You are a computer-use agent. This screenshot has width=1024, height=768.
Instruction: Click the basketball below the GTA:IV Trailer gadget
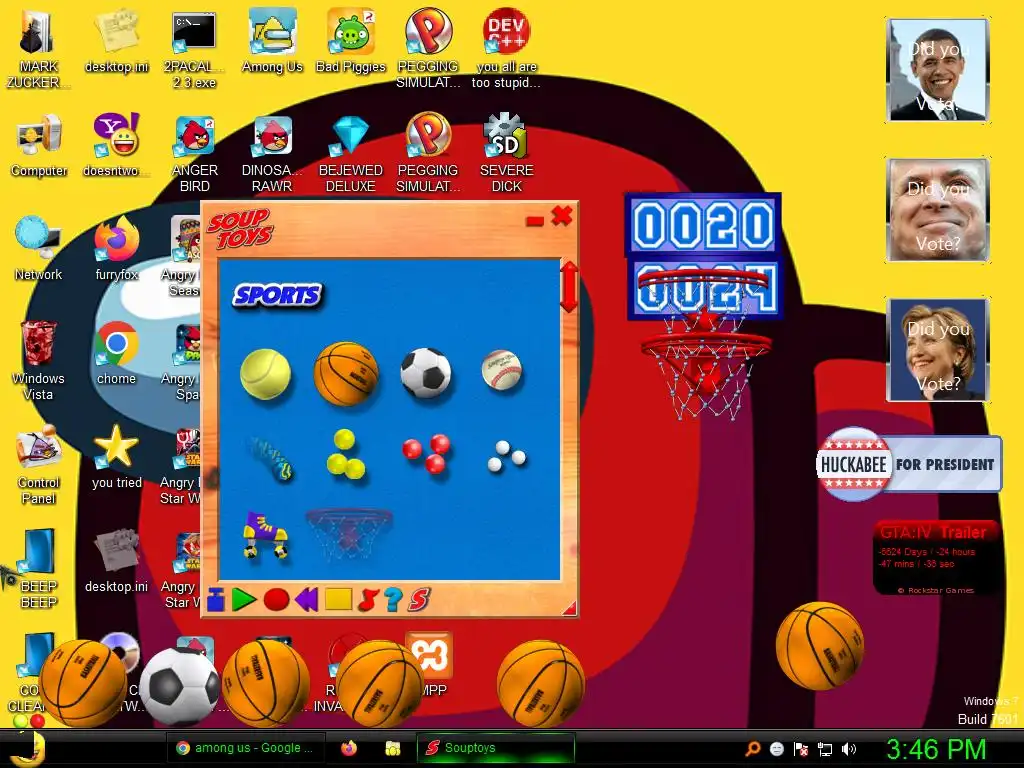click(x=820, y=645)
